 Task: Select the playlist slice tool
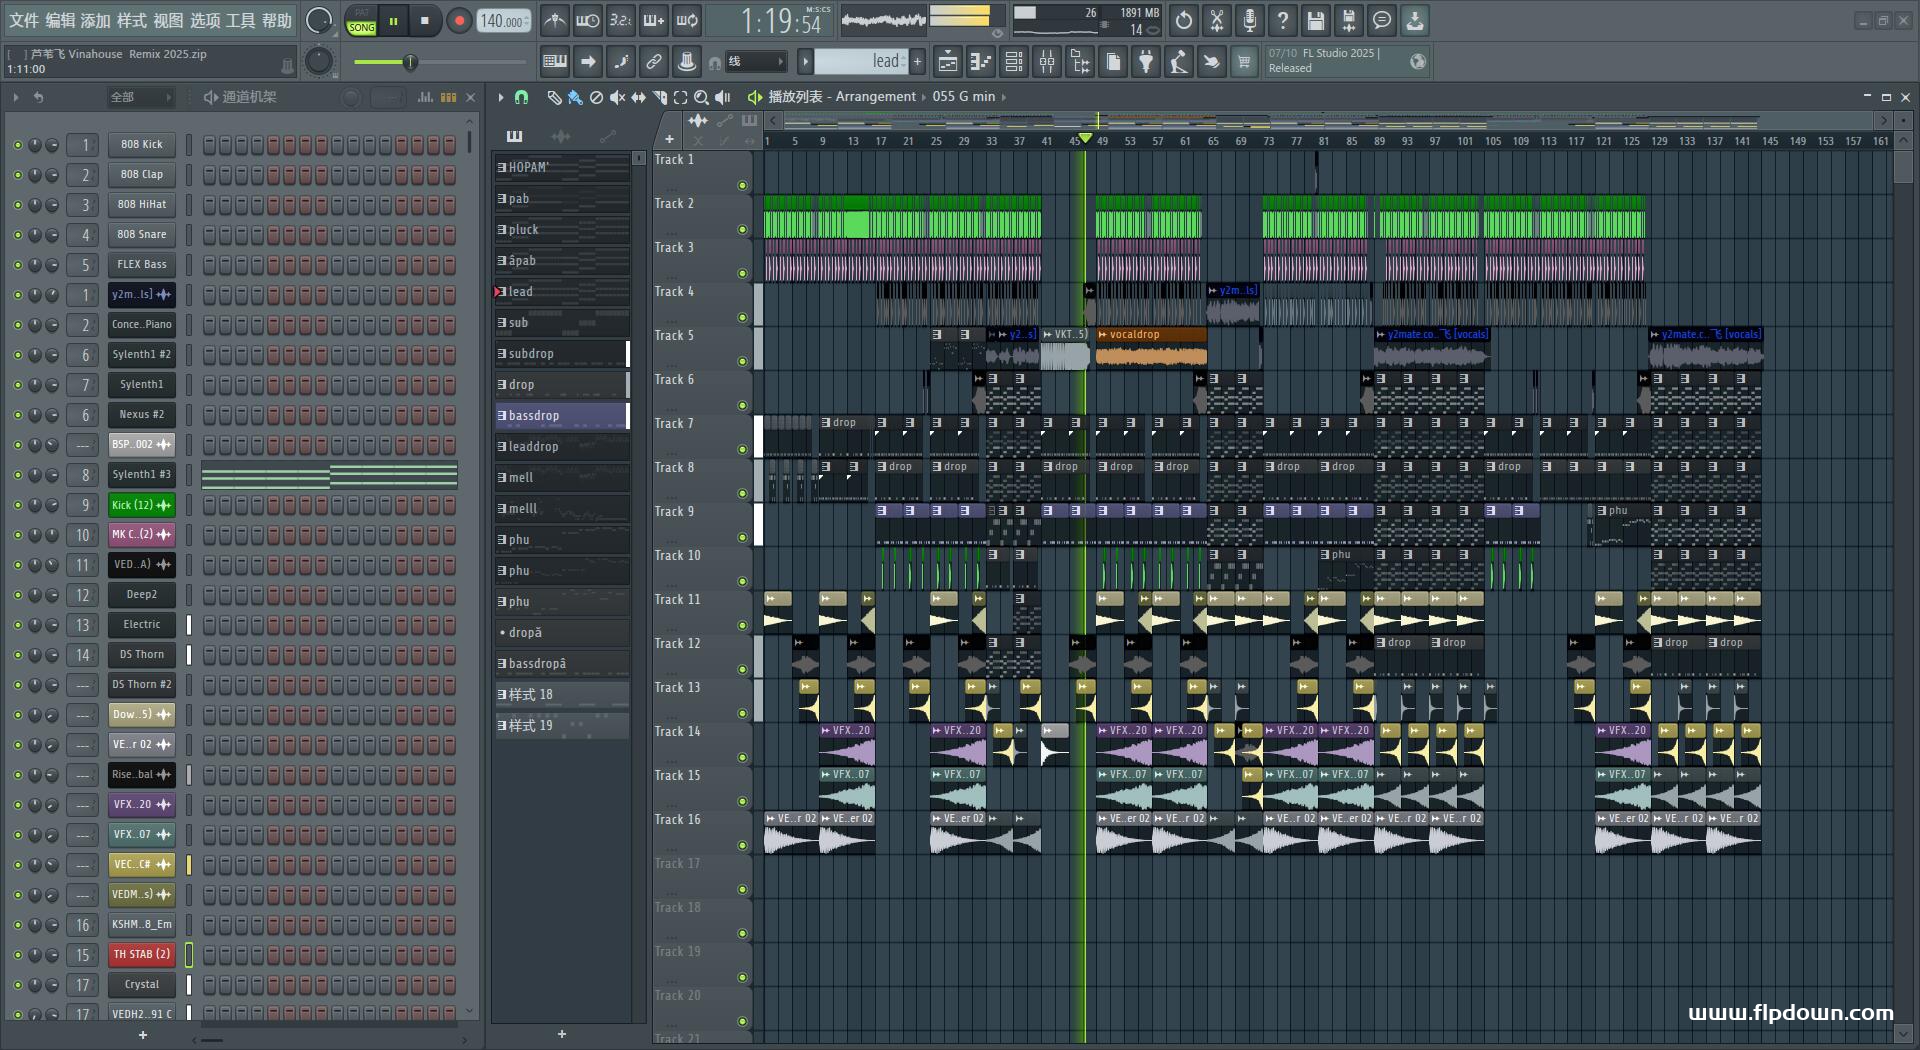(659, 97)
